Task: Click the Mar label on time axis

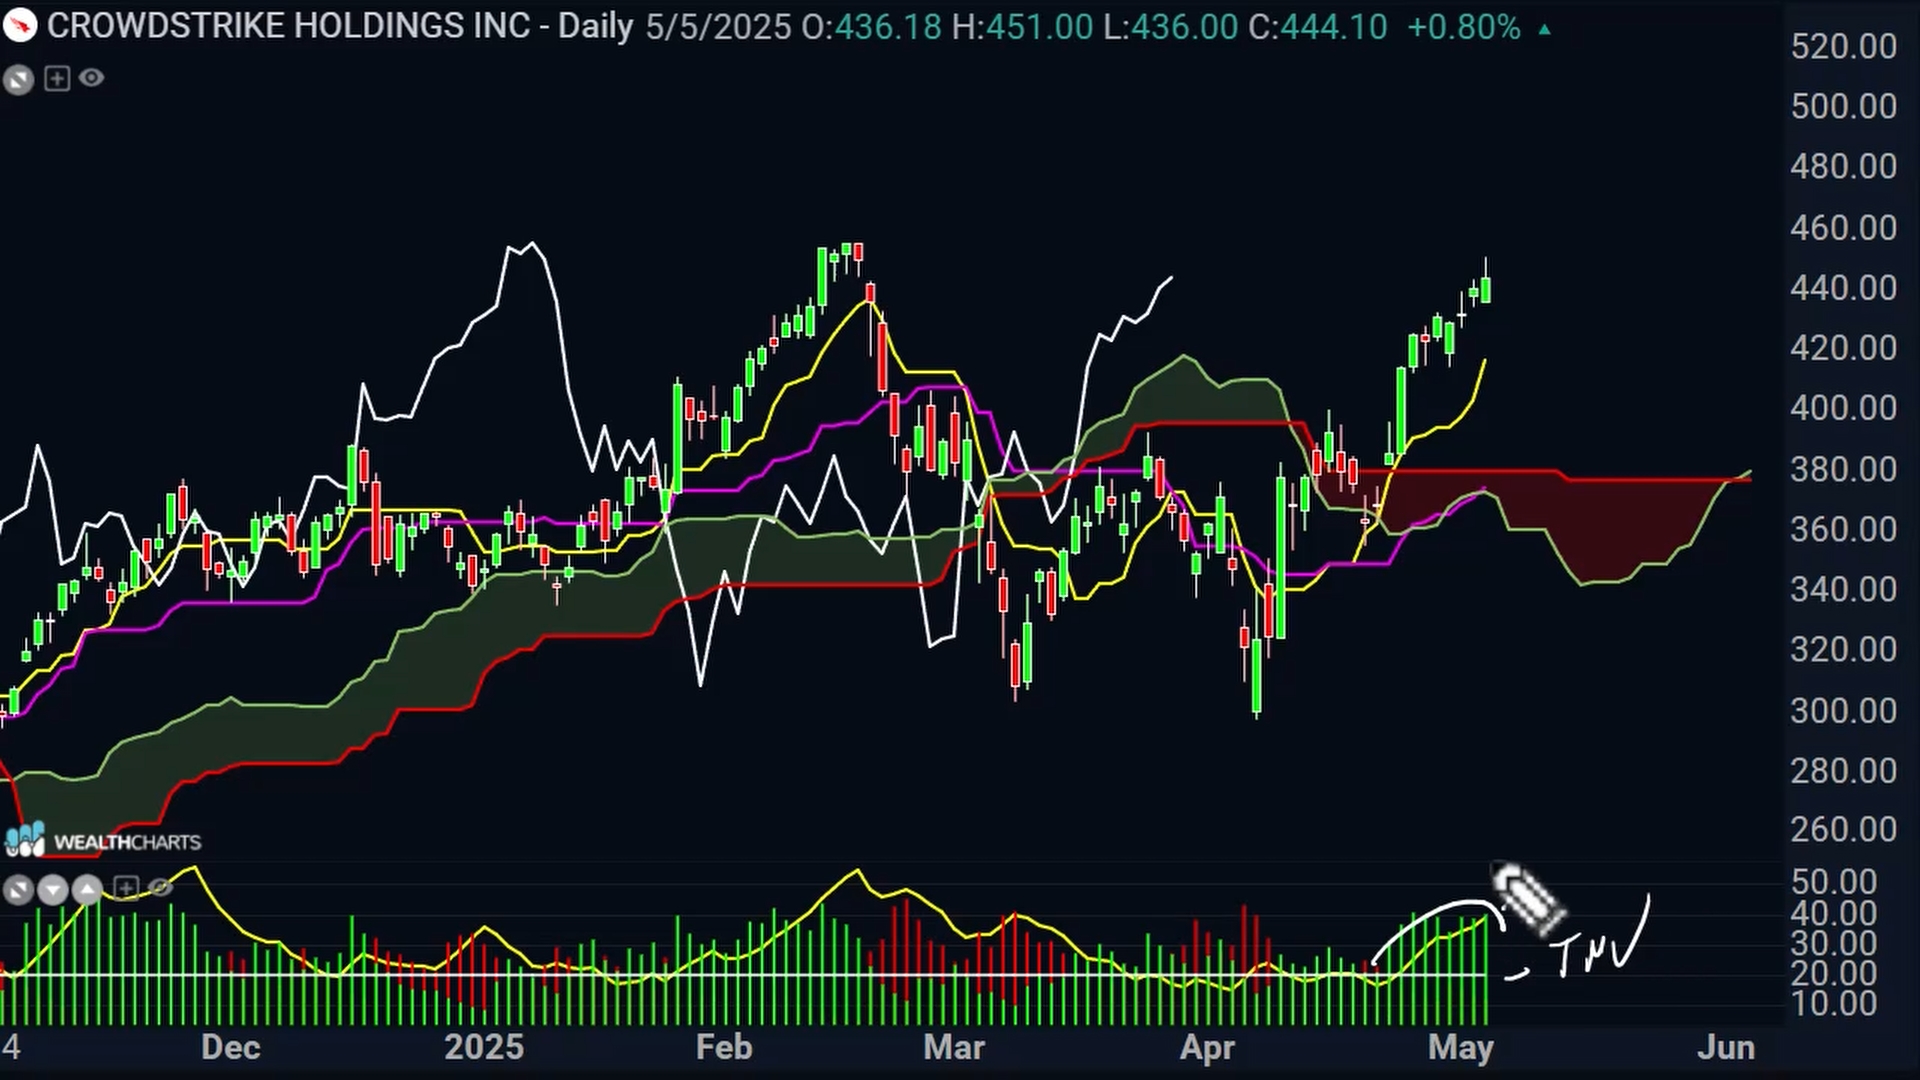Action: (954, 1047)
